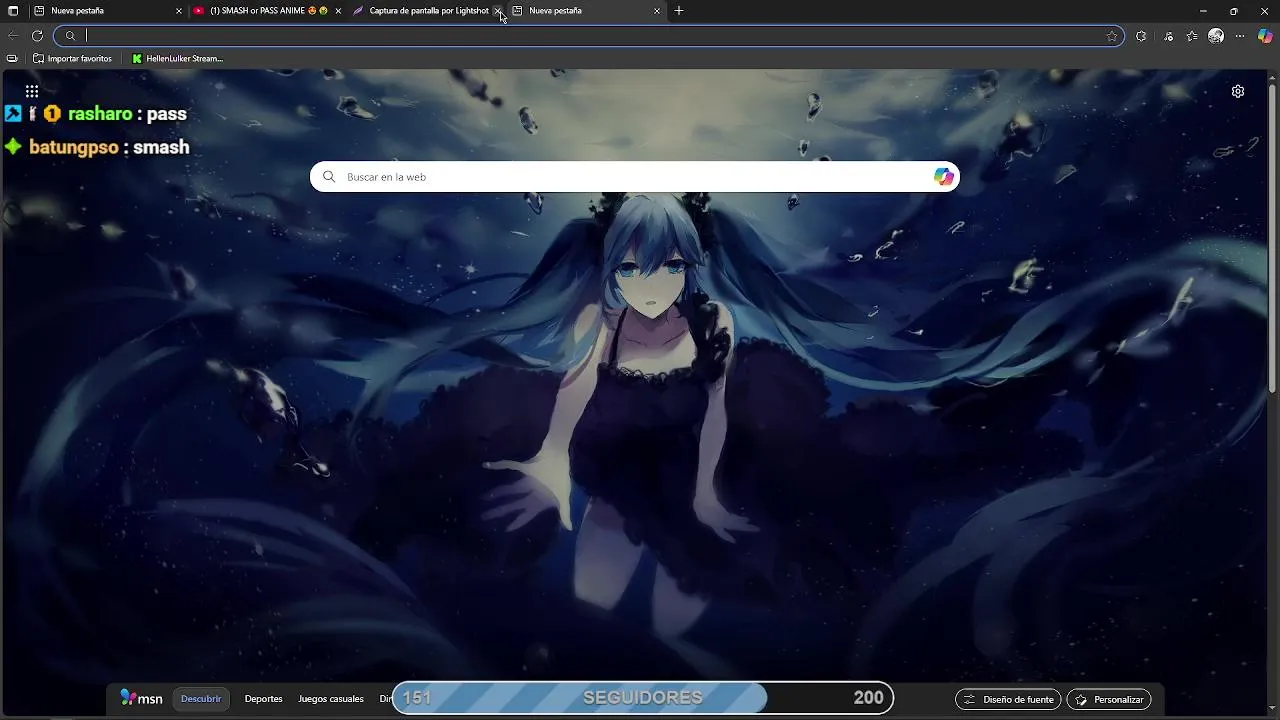Open the apps grid launcher
1280x720 pixels.
tap(32, 91)
